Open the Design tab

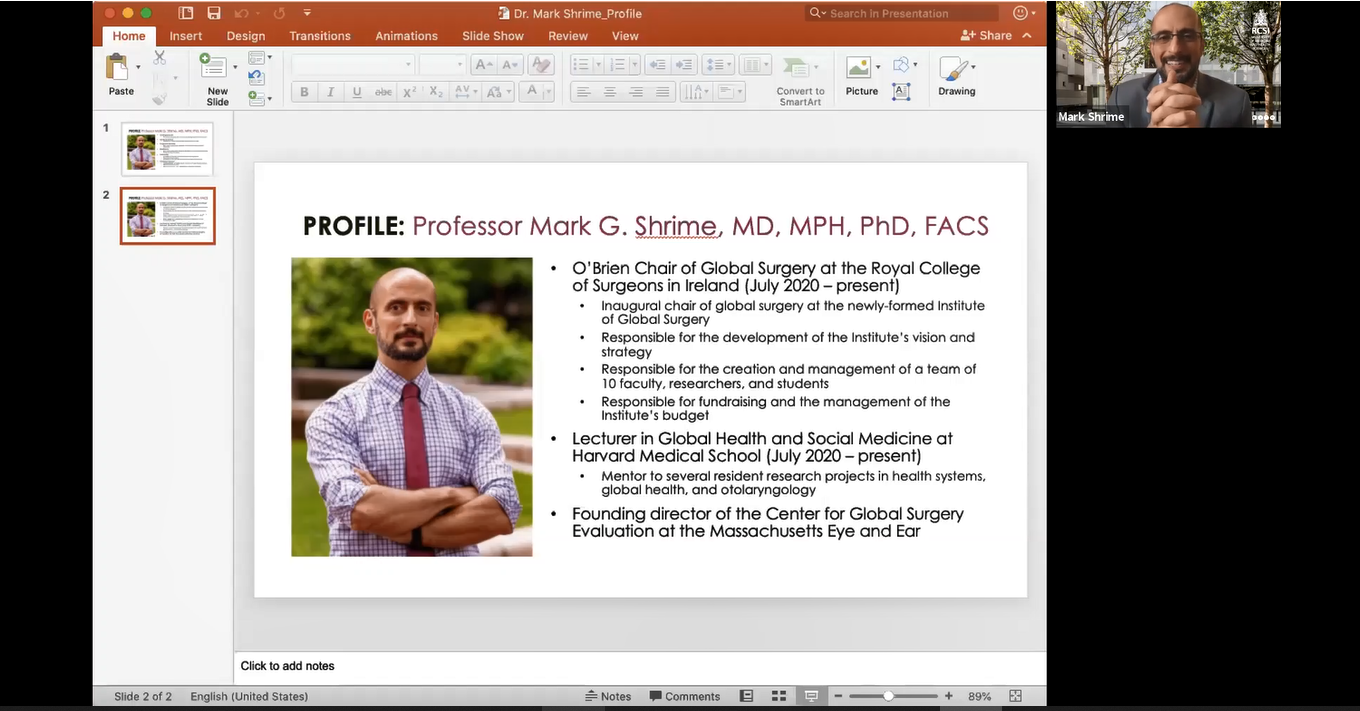click(246, 36)
